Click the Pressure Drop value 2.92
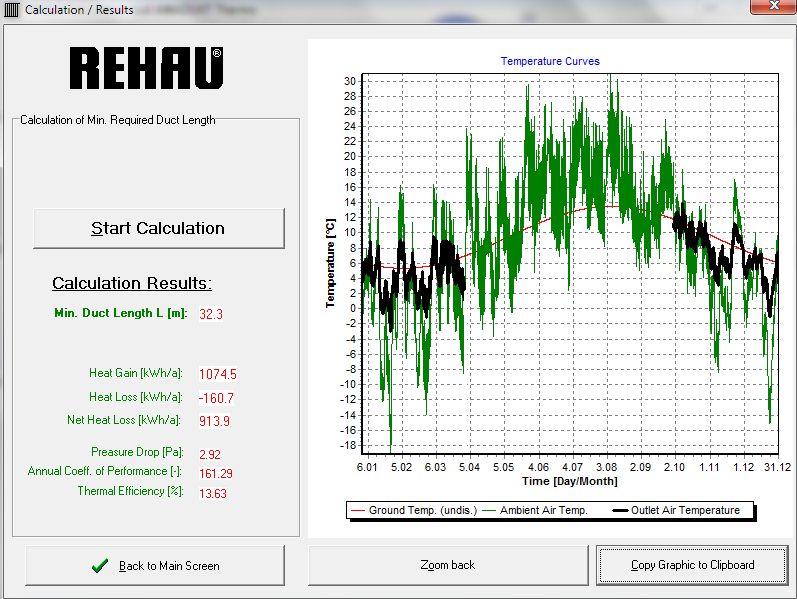797x599 pixels. tap(210, 454)
